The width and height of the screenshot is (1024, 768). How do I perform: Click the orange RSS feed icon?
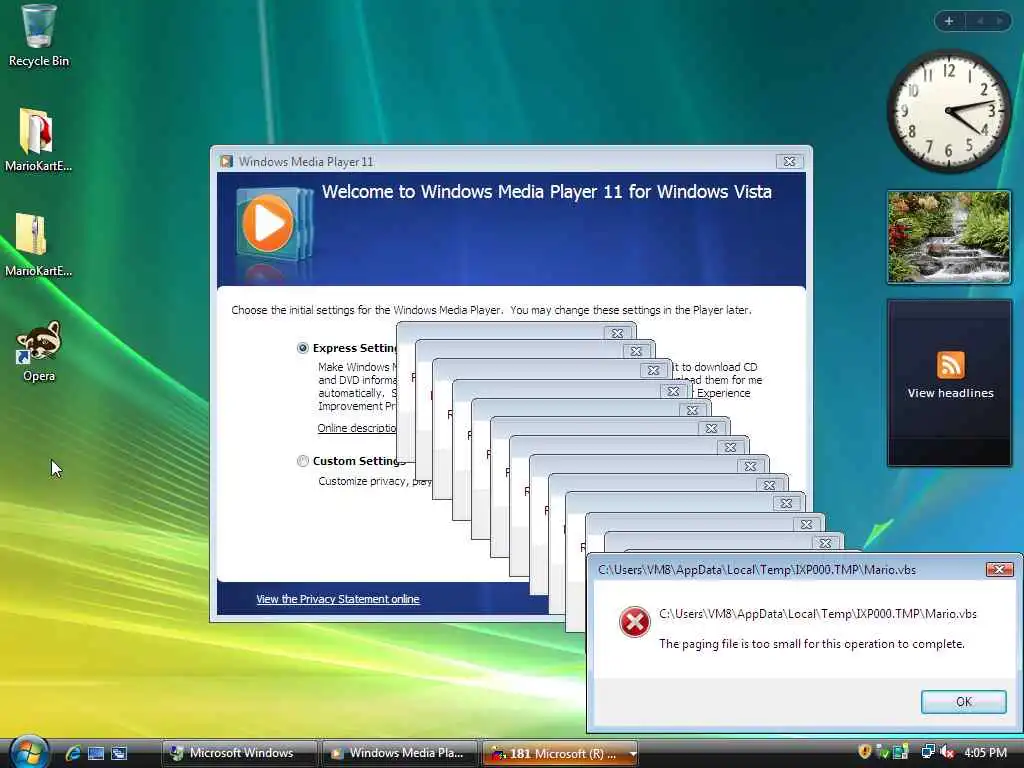tap(950, 364)
